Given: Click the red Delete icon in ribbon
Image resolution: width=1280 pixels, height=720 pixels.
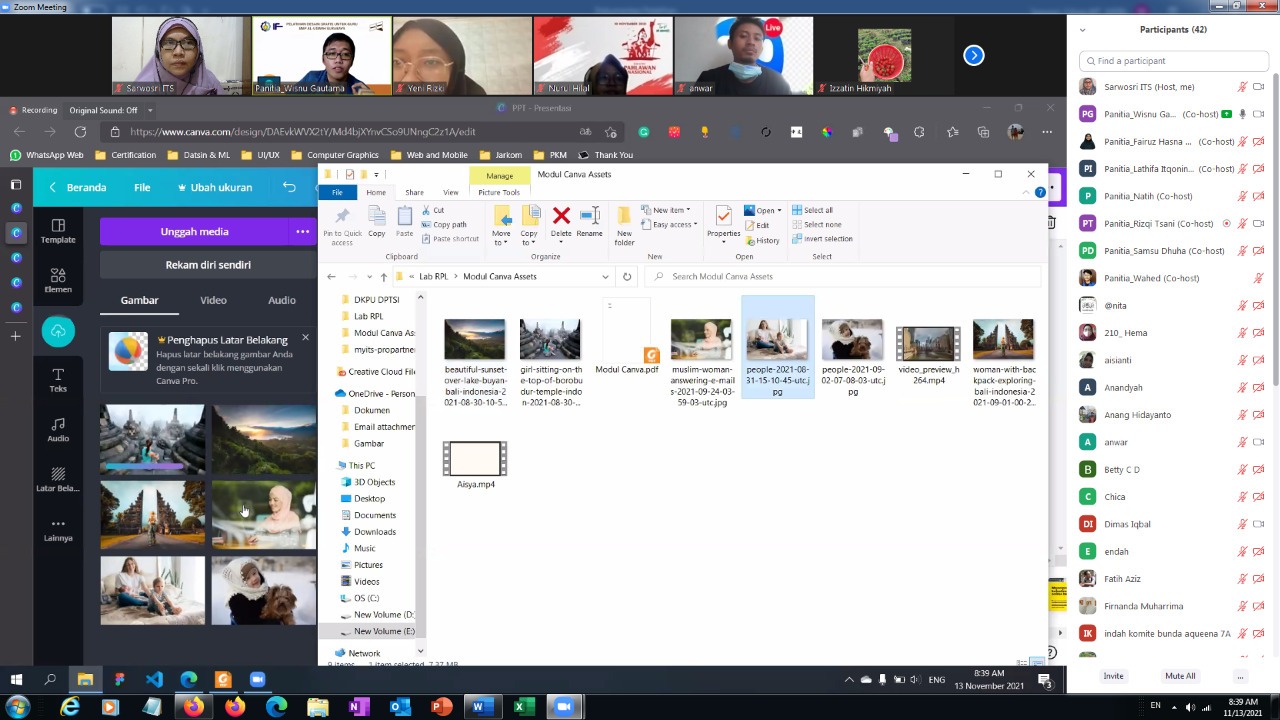Looking at the screenshot, I should 561,217.
